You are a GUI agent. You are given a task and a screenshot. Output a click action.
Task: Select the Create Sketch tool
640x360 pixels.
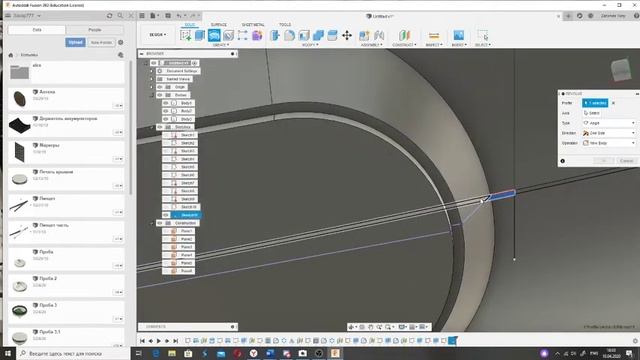click(x=185, y=36)
